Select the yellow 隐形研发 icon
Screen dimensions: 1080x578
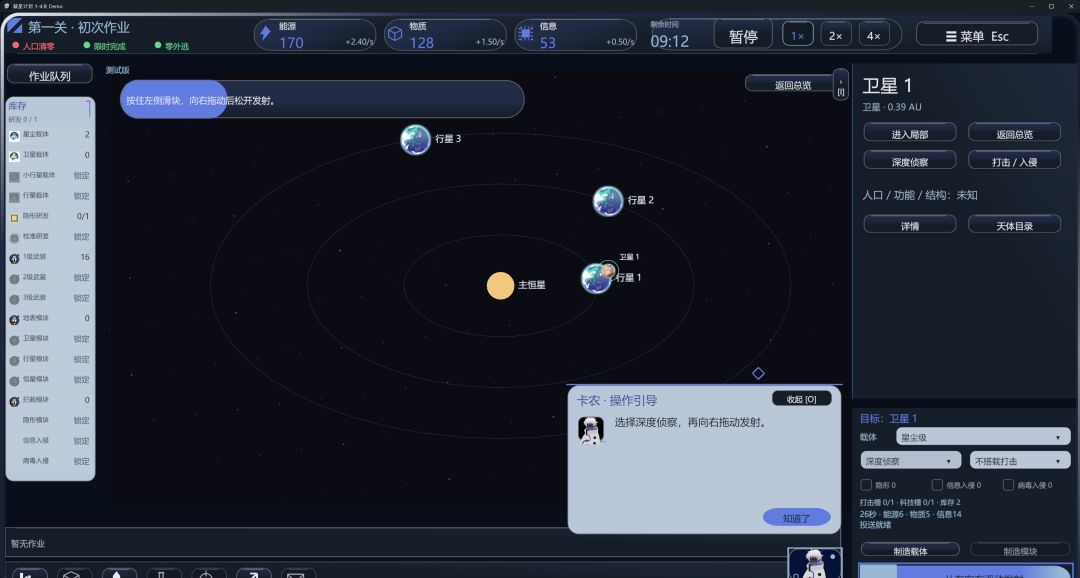point(14,218)
